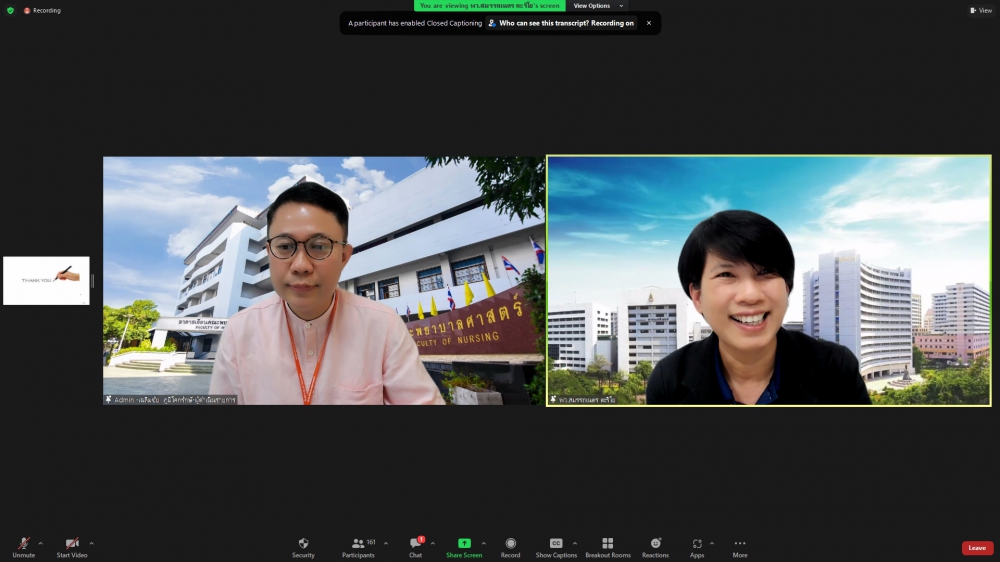The width and height of the screenshot is (1000, 562).
Task: Expand video options arrow beside Start Video
Action: point(91,543)
